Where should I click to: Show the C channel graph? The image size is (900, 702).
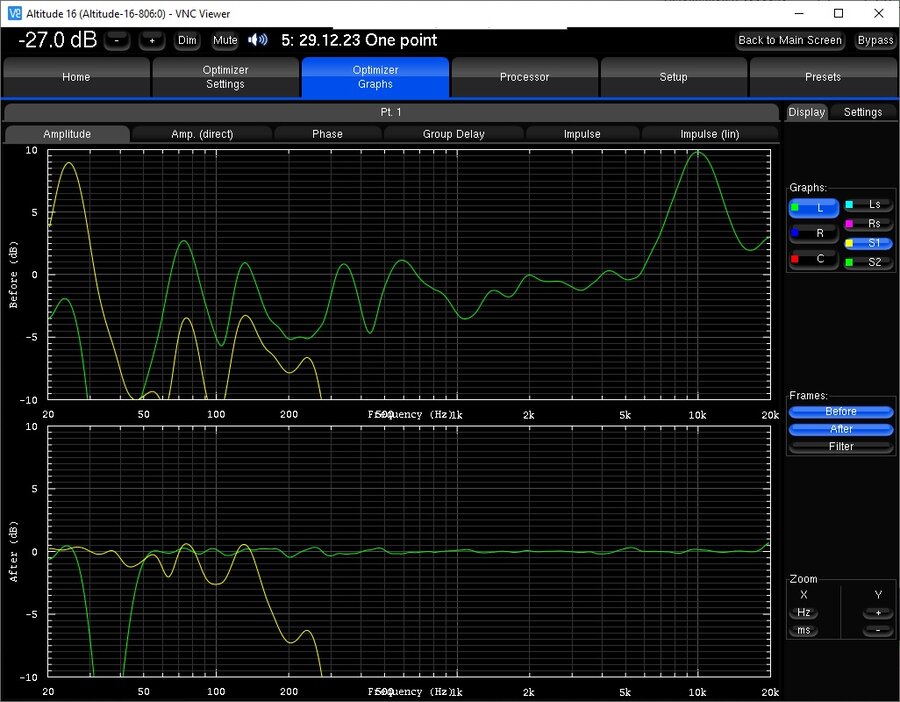coord(813,259)
